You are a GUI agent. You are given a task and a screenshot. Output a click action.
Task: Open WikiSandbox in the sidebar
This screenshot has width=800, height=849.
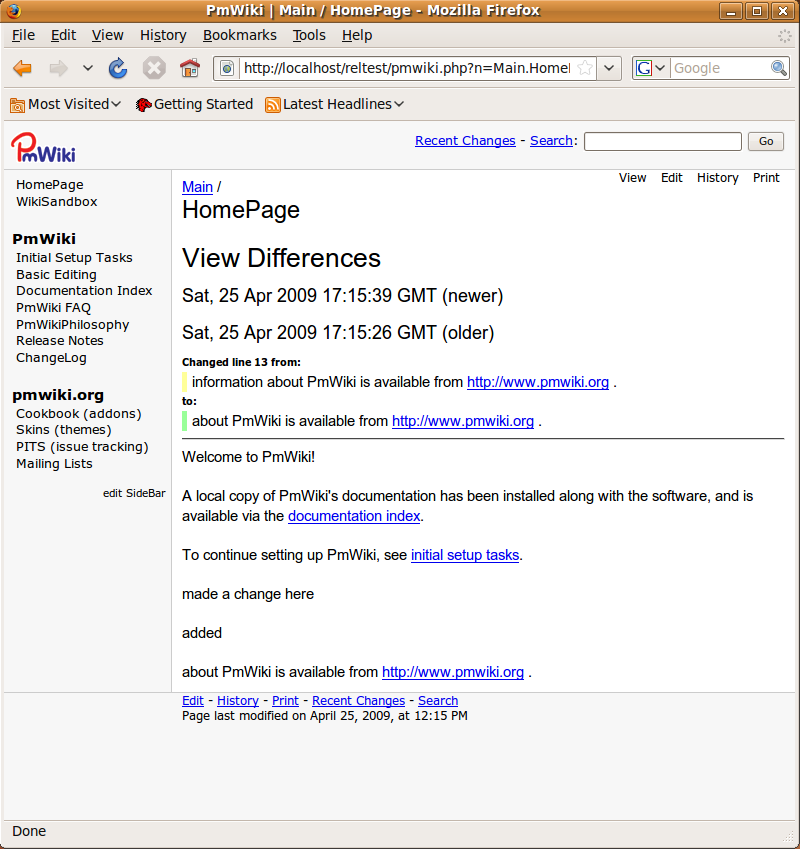coord(57,201)
